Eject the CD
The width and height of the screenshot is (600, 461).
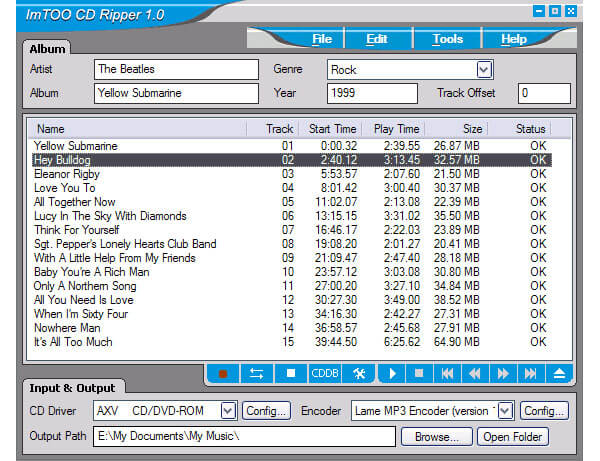559,373
